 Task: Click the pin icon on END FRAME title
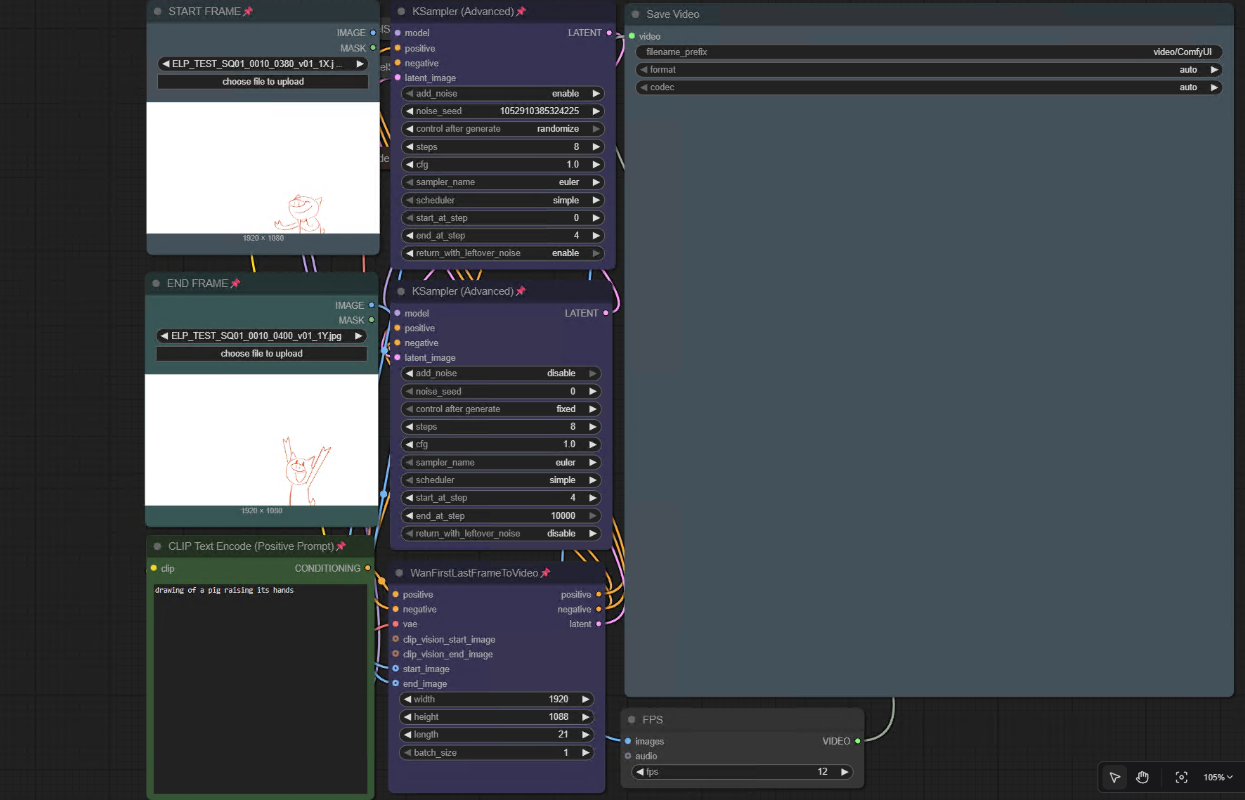(235, 283)
